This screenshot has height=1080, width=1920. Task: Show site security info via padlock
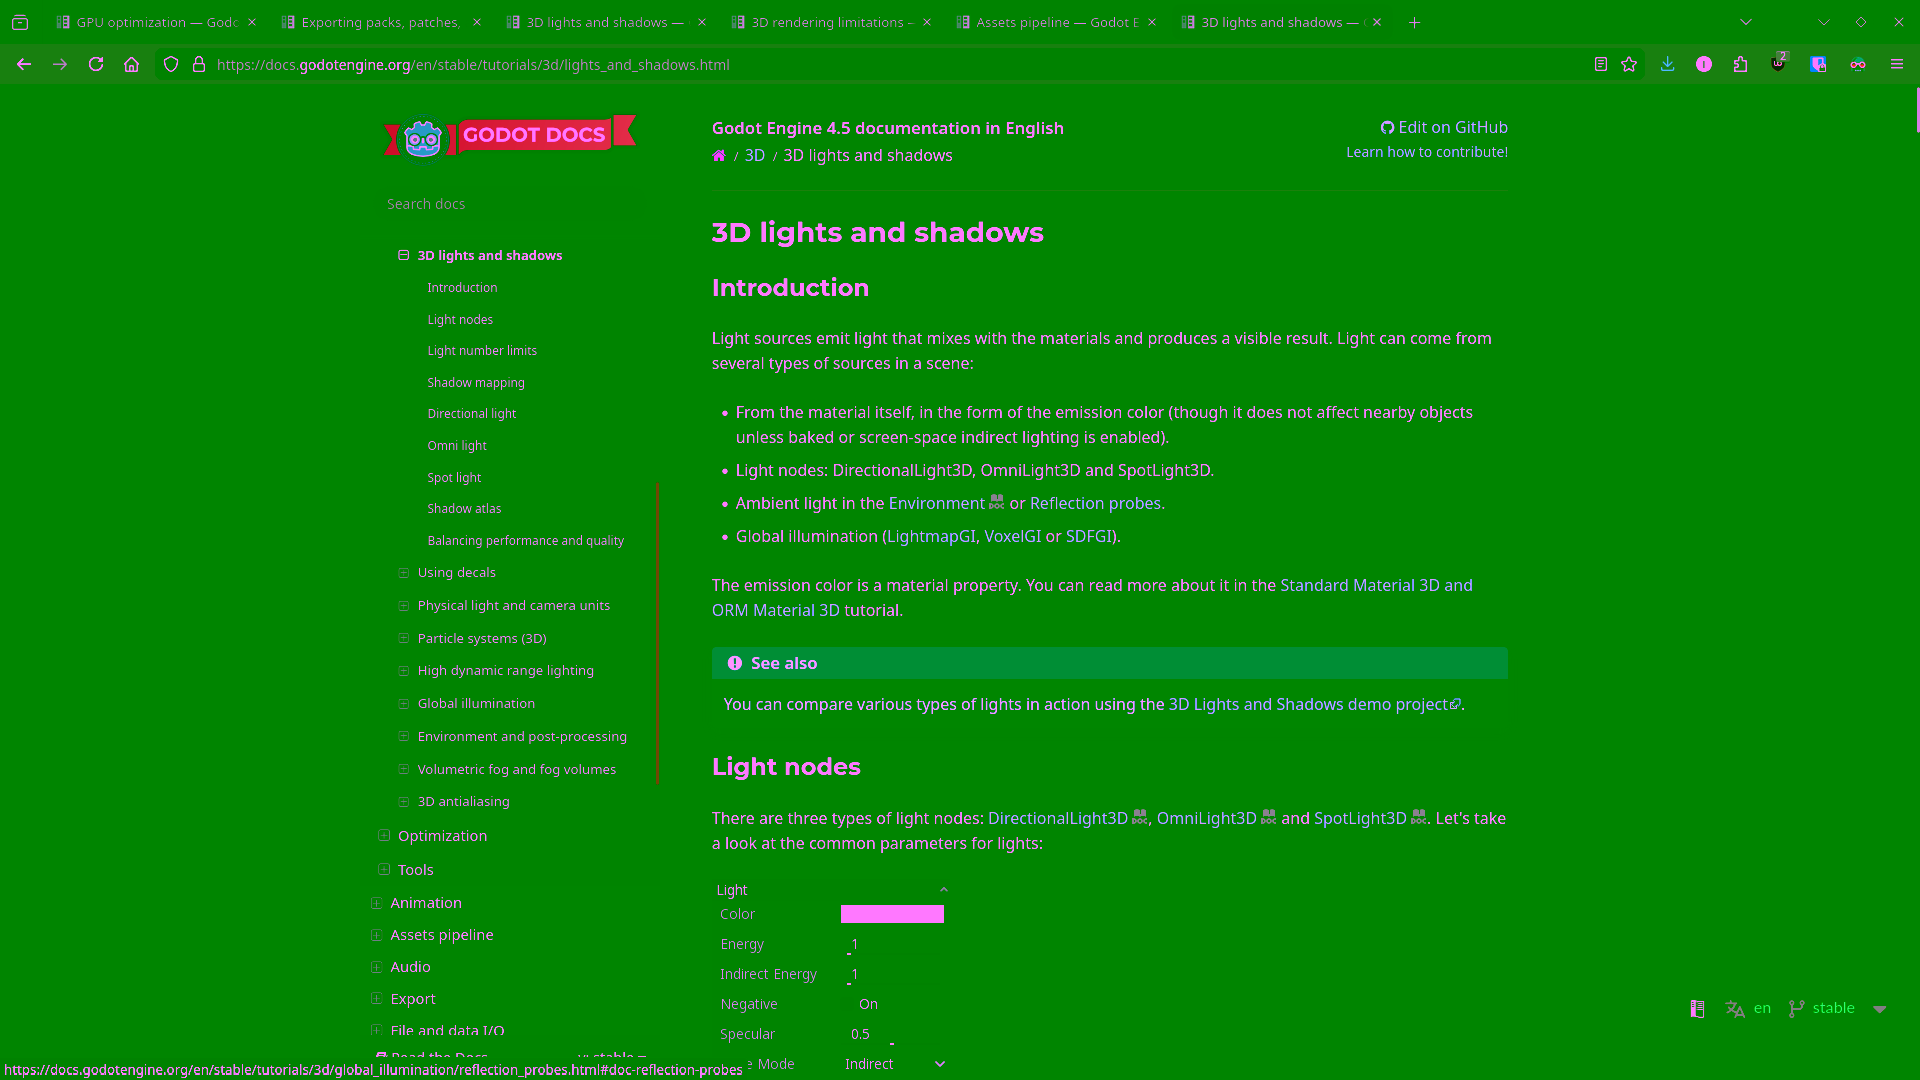click(199, 64)
